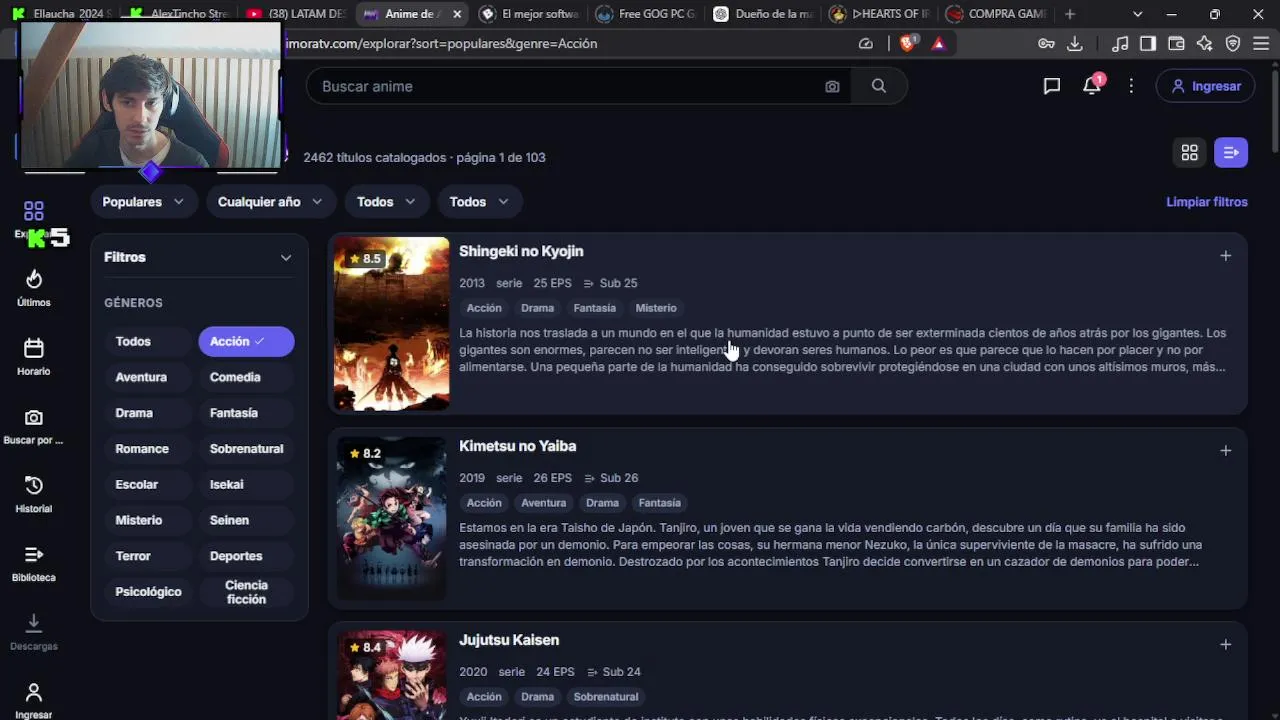
Task: Switch to list view layout
Action: pos(1231,153)
